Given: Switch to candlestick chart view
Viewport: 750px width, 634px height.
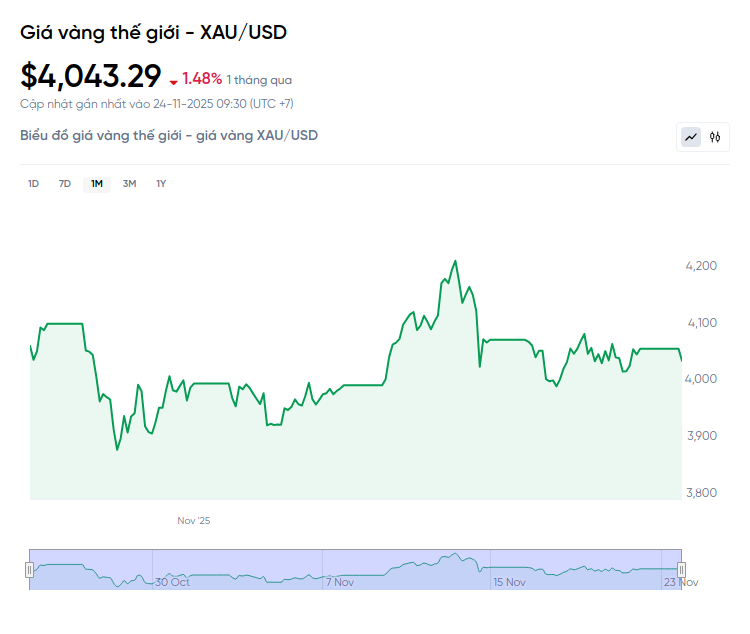Looking at the screenshot, I should pyautogui.click(x=715, y=137).
